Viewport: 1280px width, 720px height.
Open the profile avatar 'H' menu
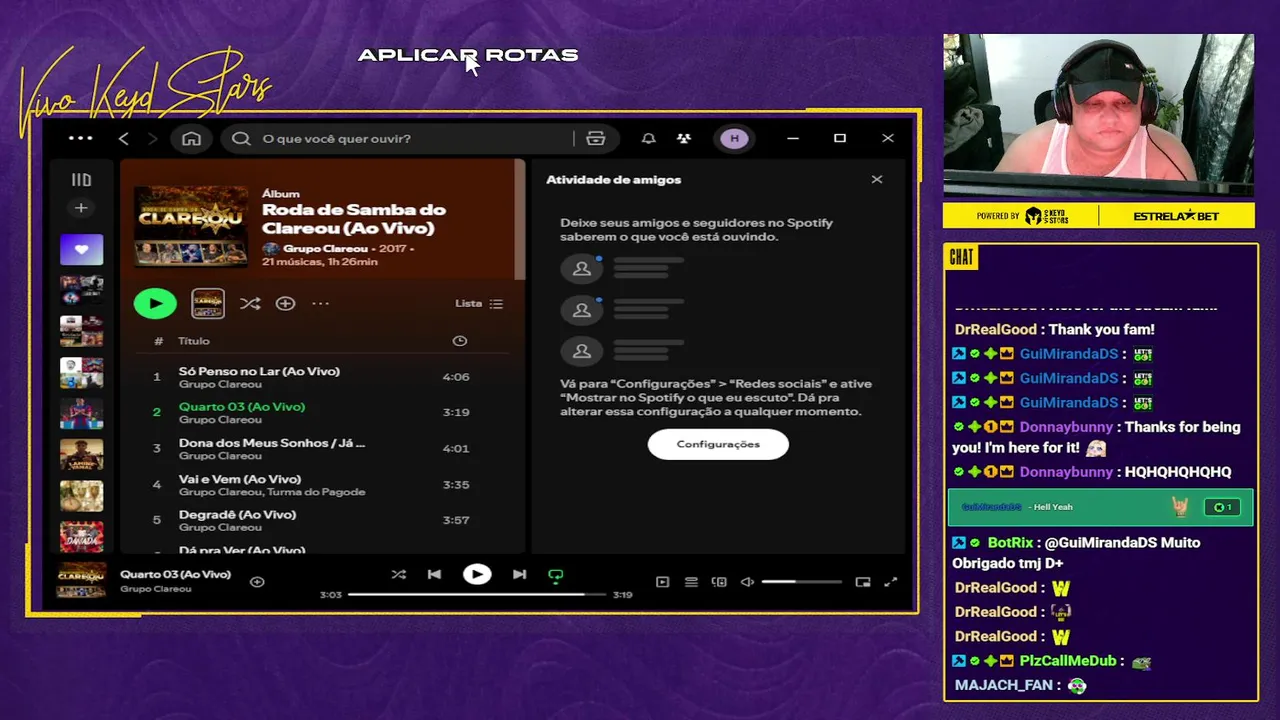(x=734, y=138)
